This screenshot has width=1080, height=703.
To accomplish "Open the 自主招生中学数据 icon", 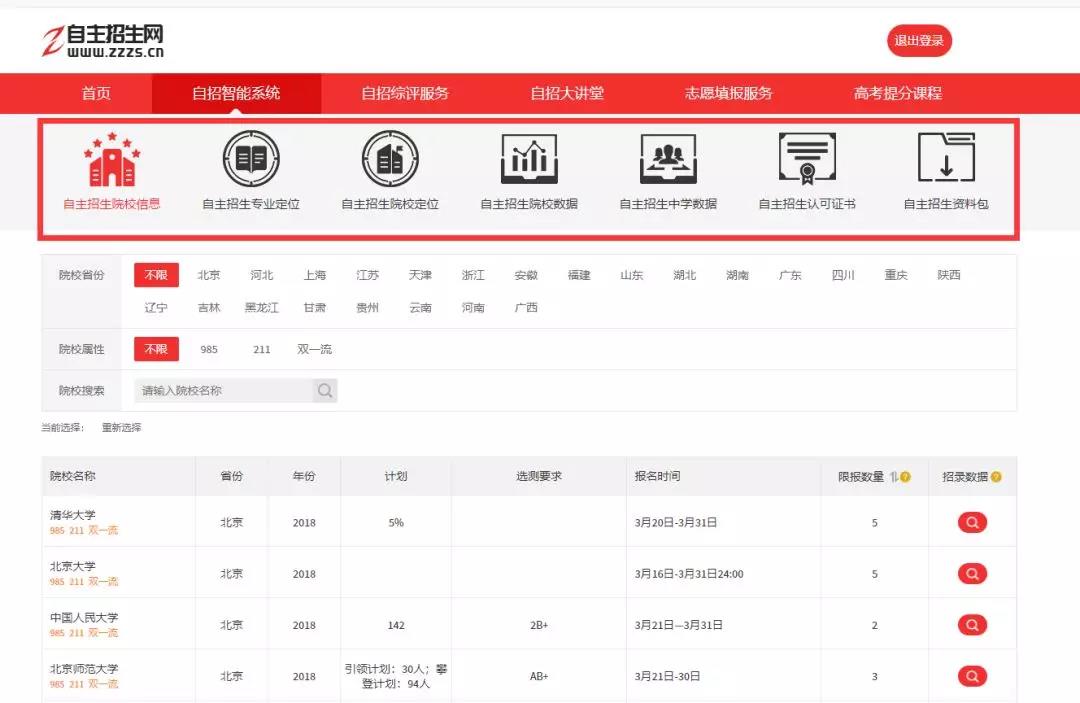I will [668, 160].
